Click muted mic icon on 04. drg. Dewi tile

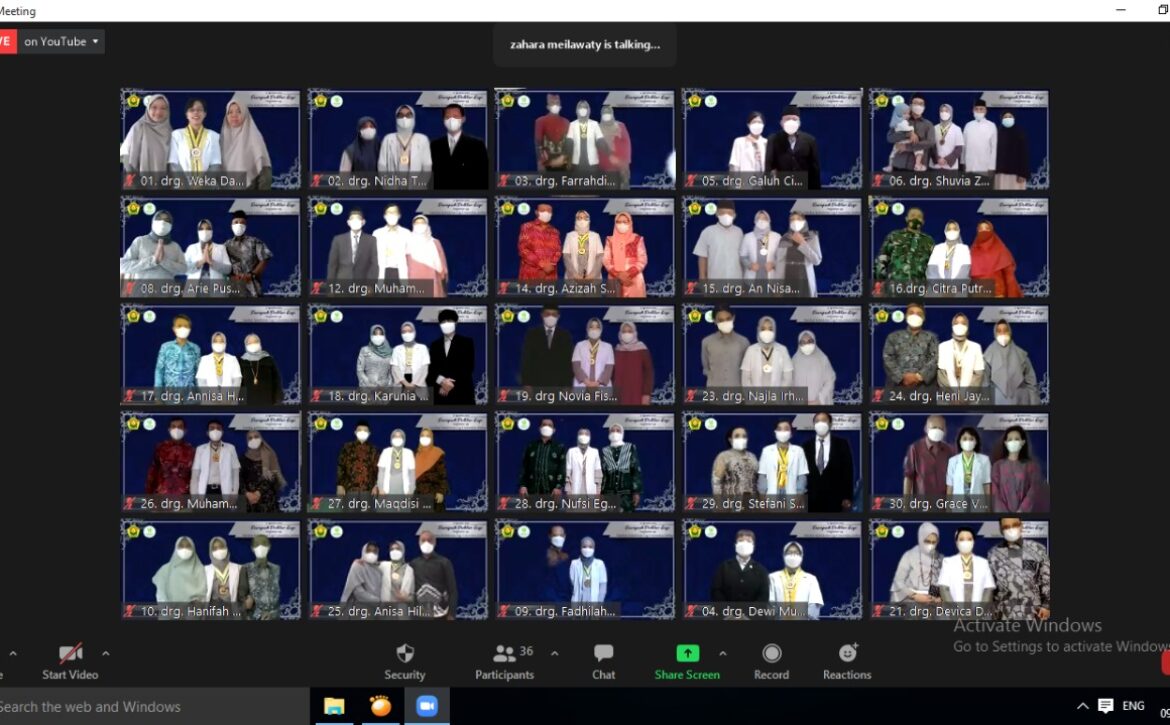coord(692,611)
